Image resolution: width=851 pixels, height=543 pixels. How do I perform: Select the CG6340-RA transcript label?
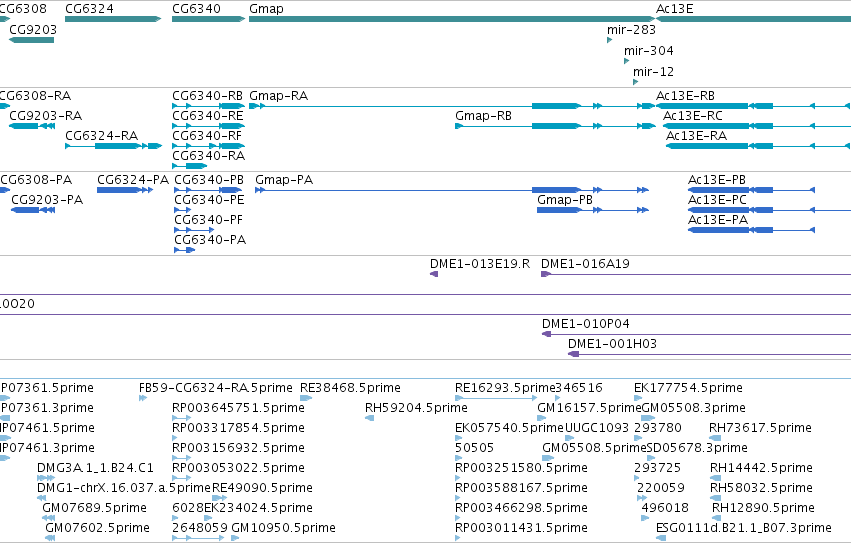click(x=208, y=156)
